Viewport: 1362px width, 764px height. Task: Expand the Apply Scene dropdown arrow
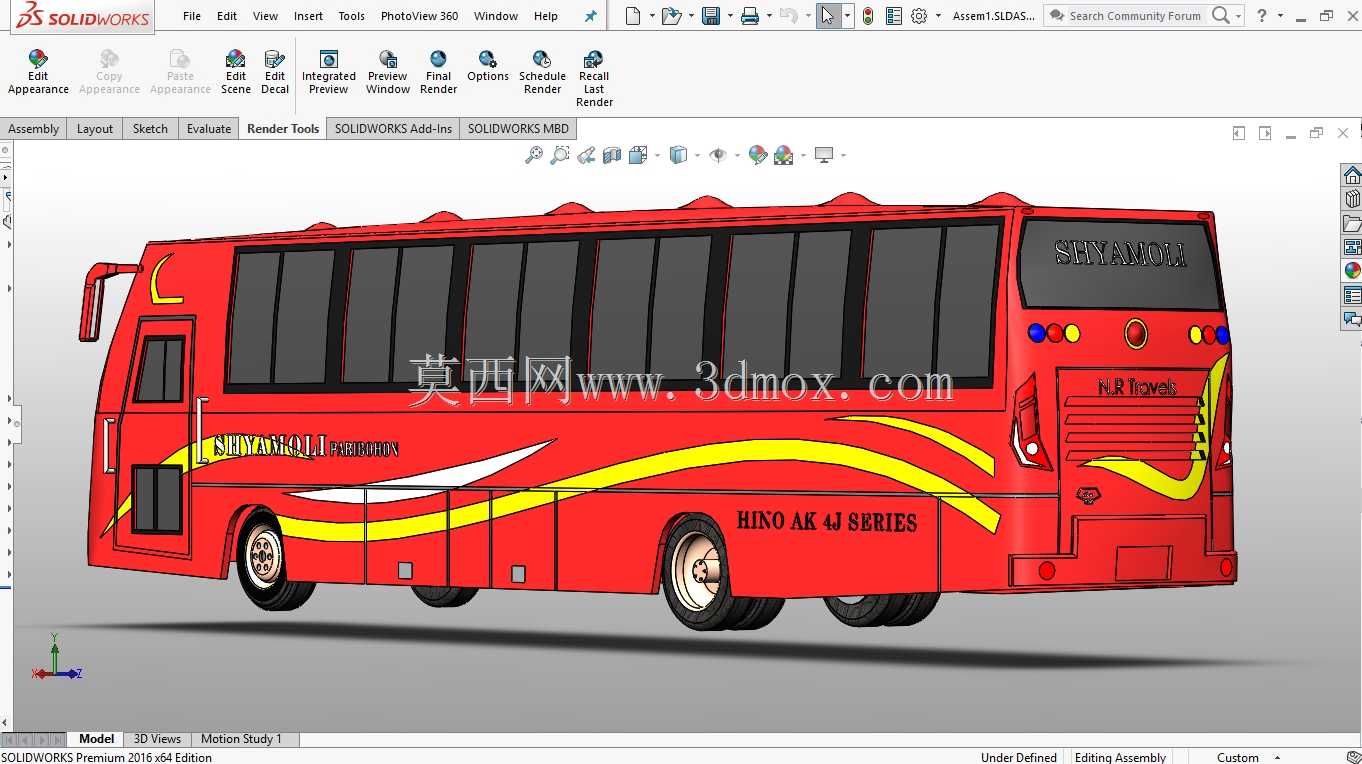click(x=802, y=155)
